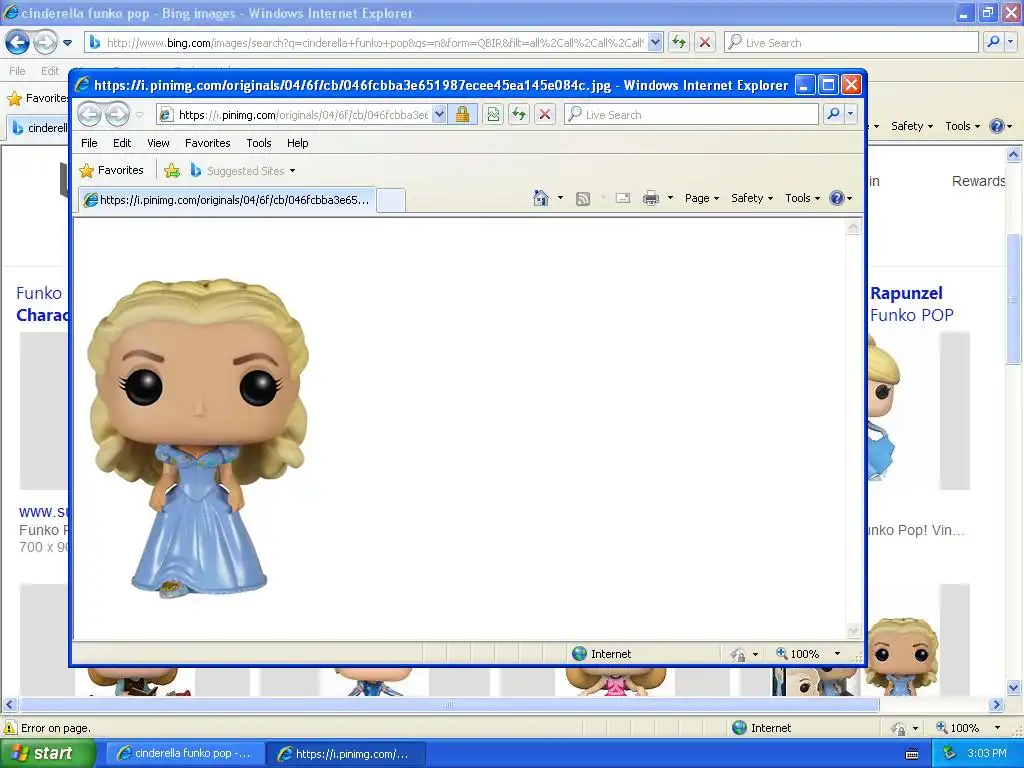Expand zoom level dropdown in pinimg status bar
This screenshot has height=768, width=1024.
click(x=837, y=654)
